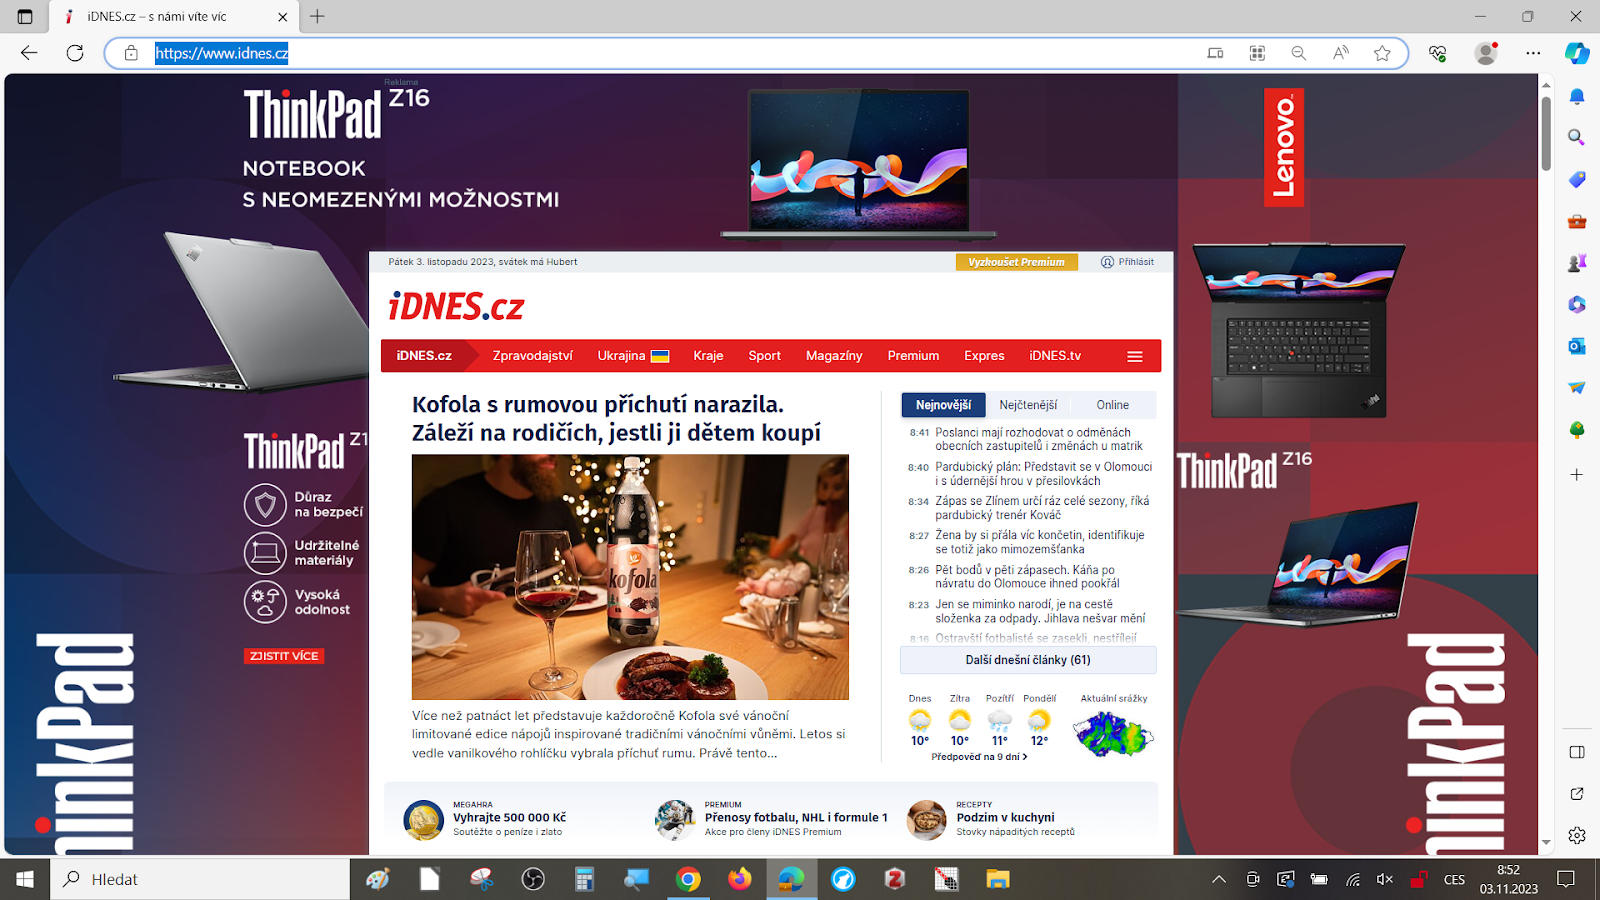Open sidebar search magnifier

1577,137
